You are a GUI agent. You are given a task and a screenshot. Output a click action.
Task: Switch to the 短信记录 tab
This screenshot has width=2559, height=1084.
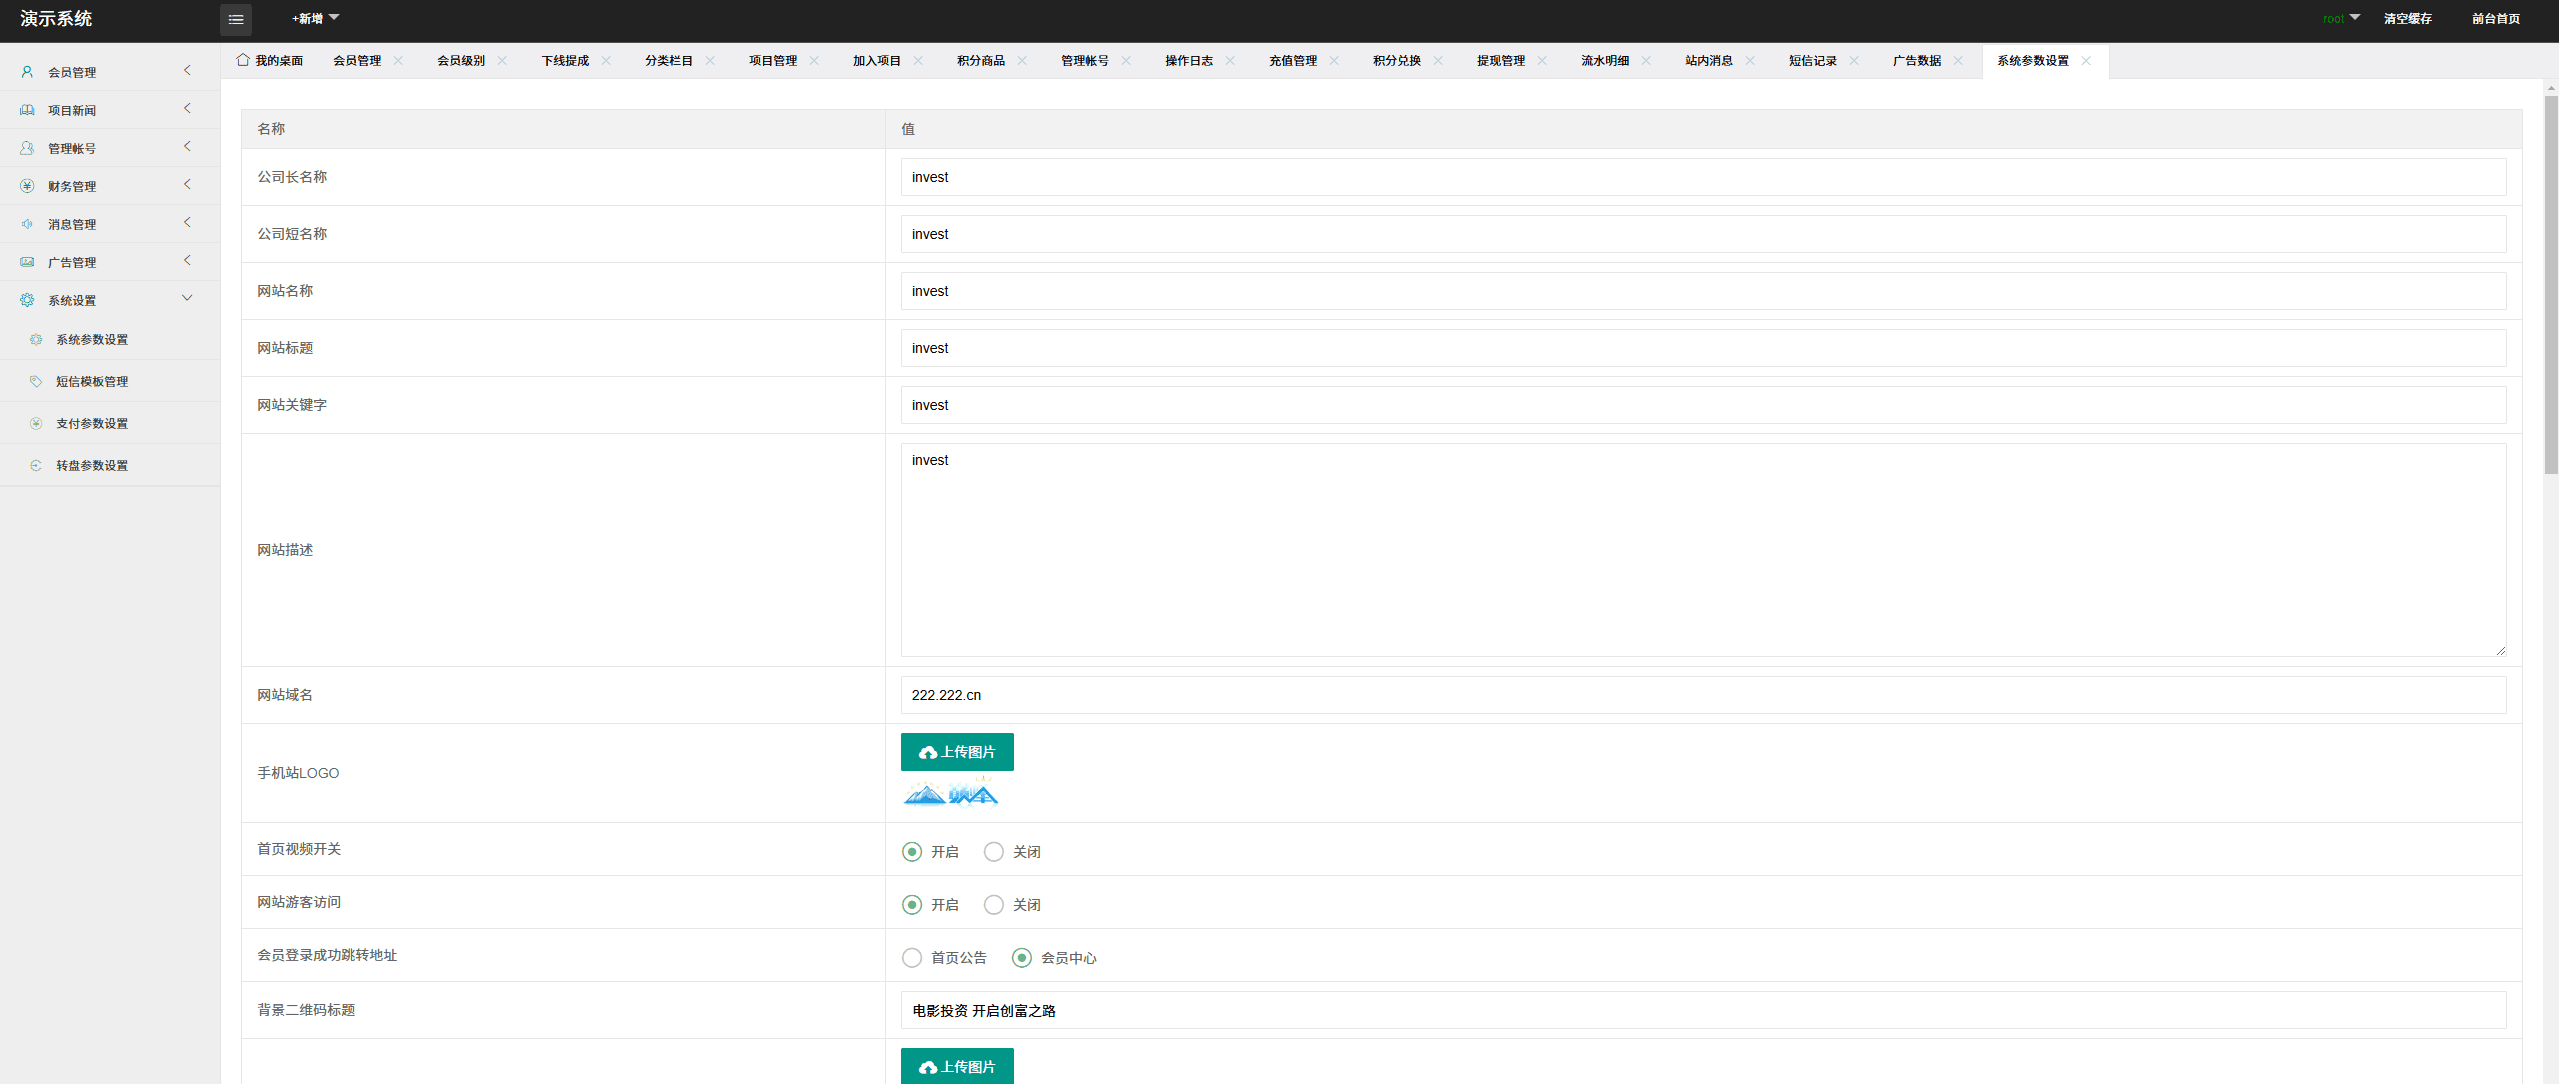coord(1813,61)
